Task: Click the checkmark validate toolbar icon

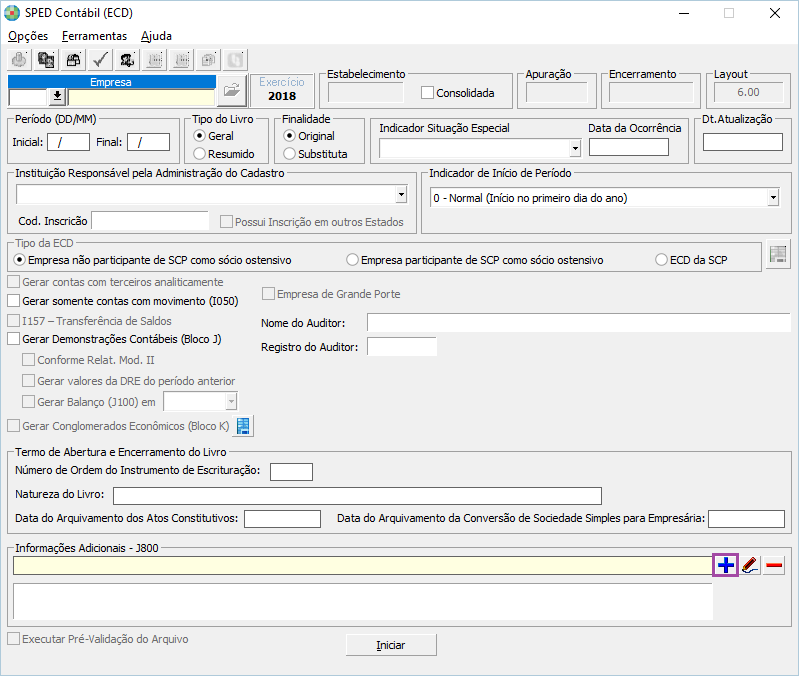Action: point(100,60)
